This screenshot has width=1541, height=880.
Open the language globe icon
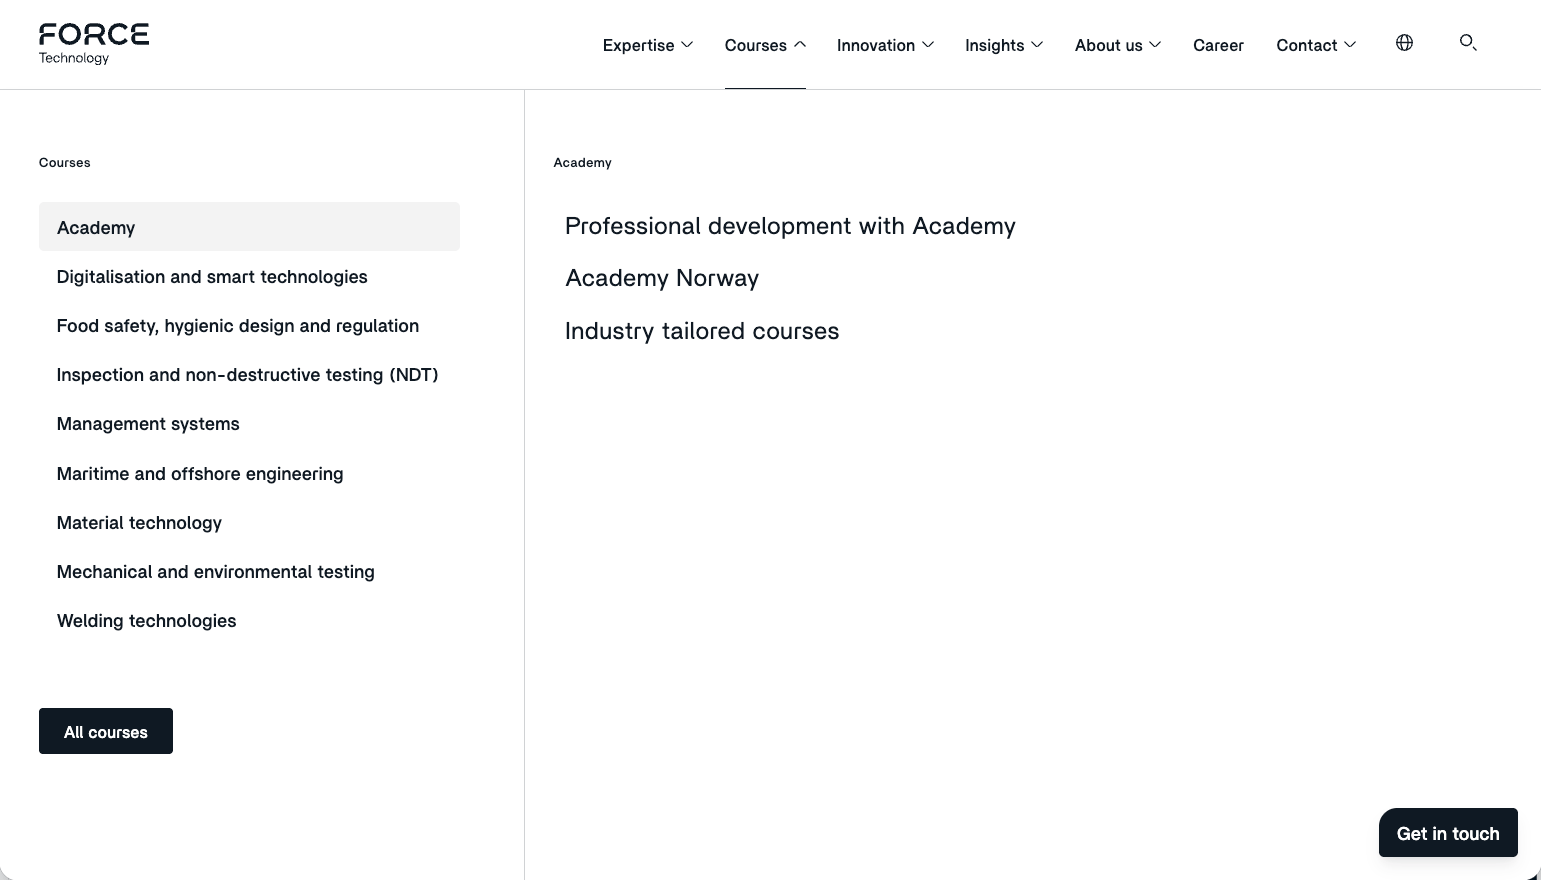1404,43
